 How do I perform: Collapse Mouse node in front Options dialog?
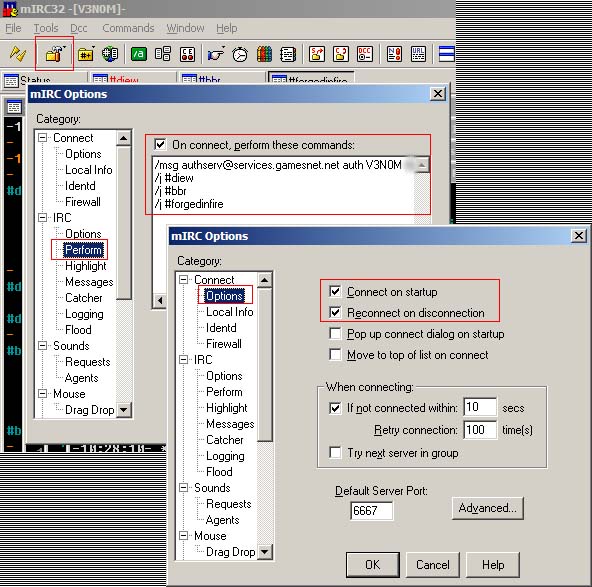click(183, 535)
